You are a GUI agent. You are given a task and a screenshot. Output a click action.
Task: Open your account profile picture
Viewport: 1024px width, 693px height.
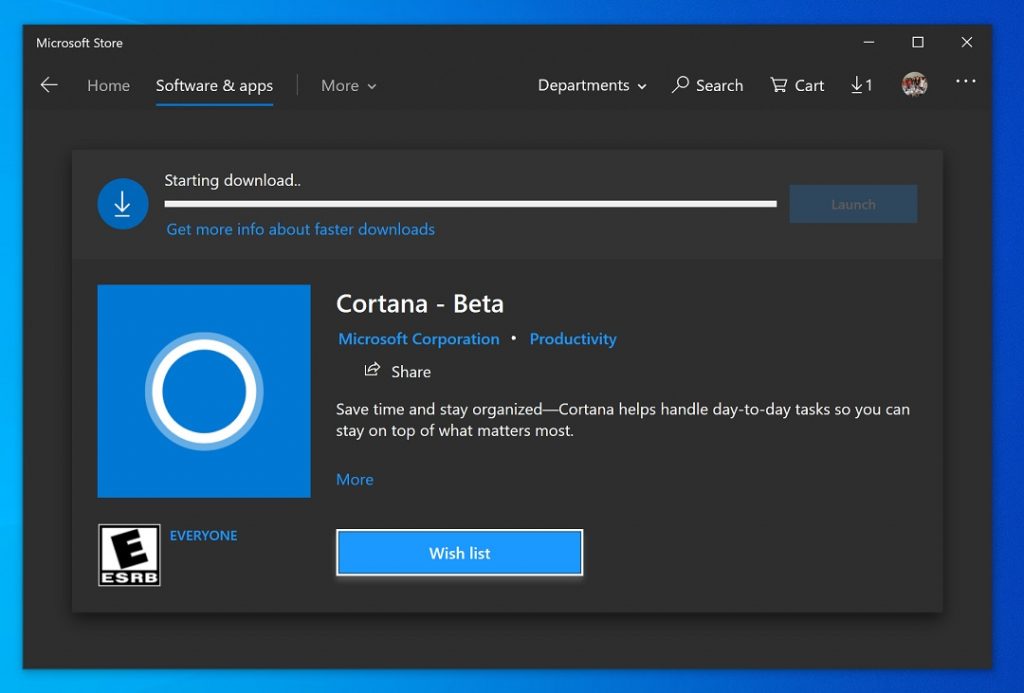coord(914,84)
